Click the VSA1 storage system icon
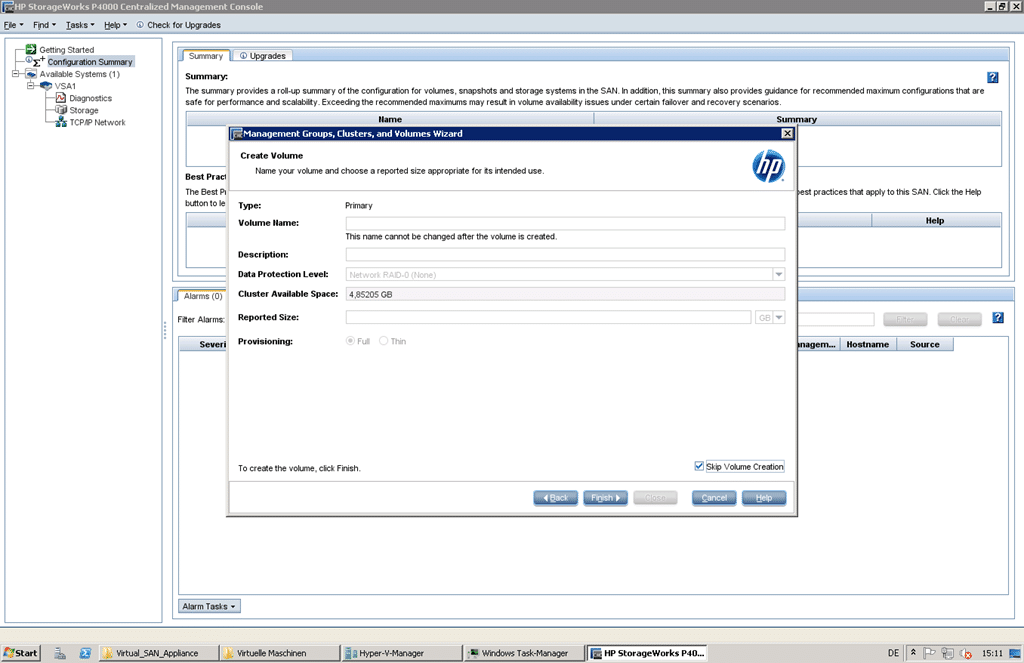 point(46,86)
